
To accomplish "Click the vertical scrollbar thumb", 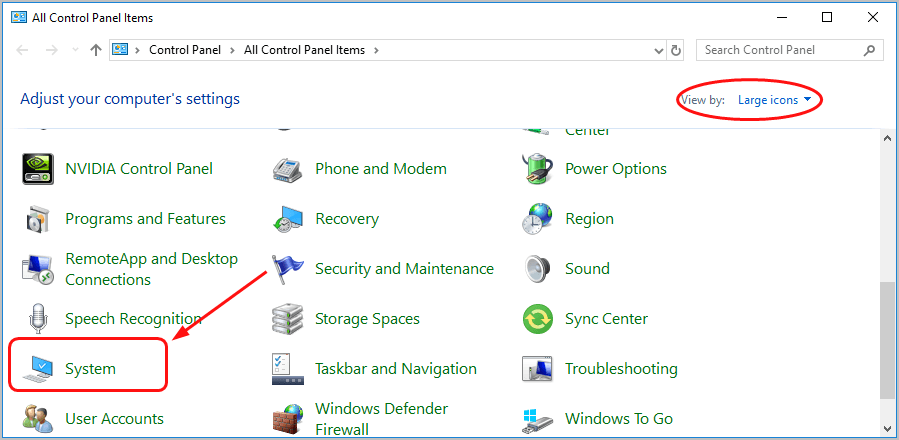I will (x=886, y=341).
